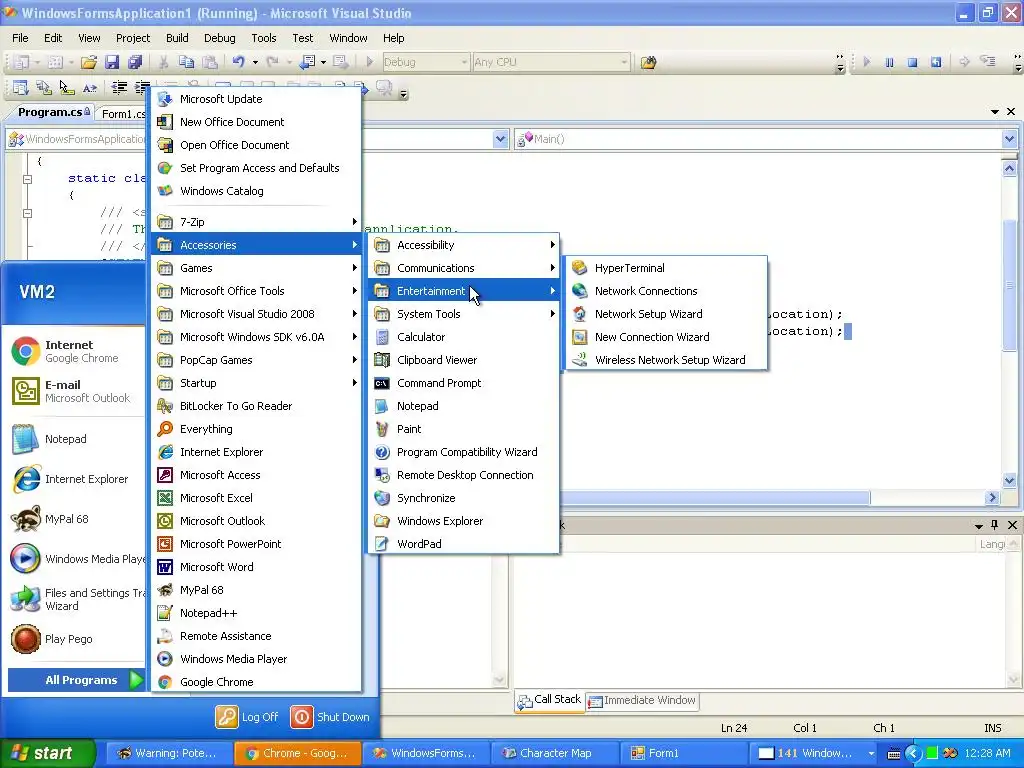Launch WordPad

point(464,543)
